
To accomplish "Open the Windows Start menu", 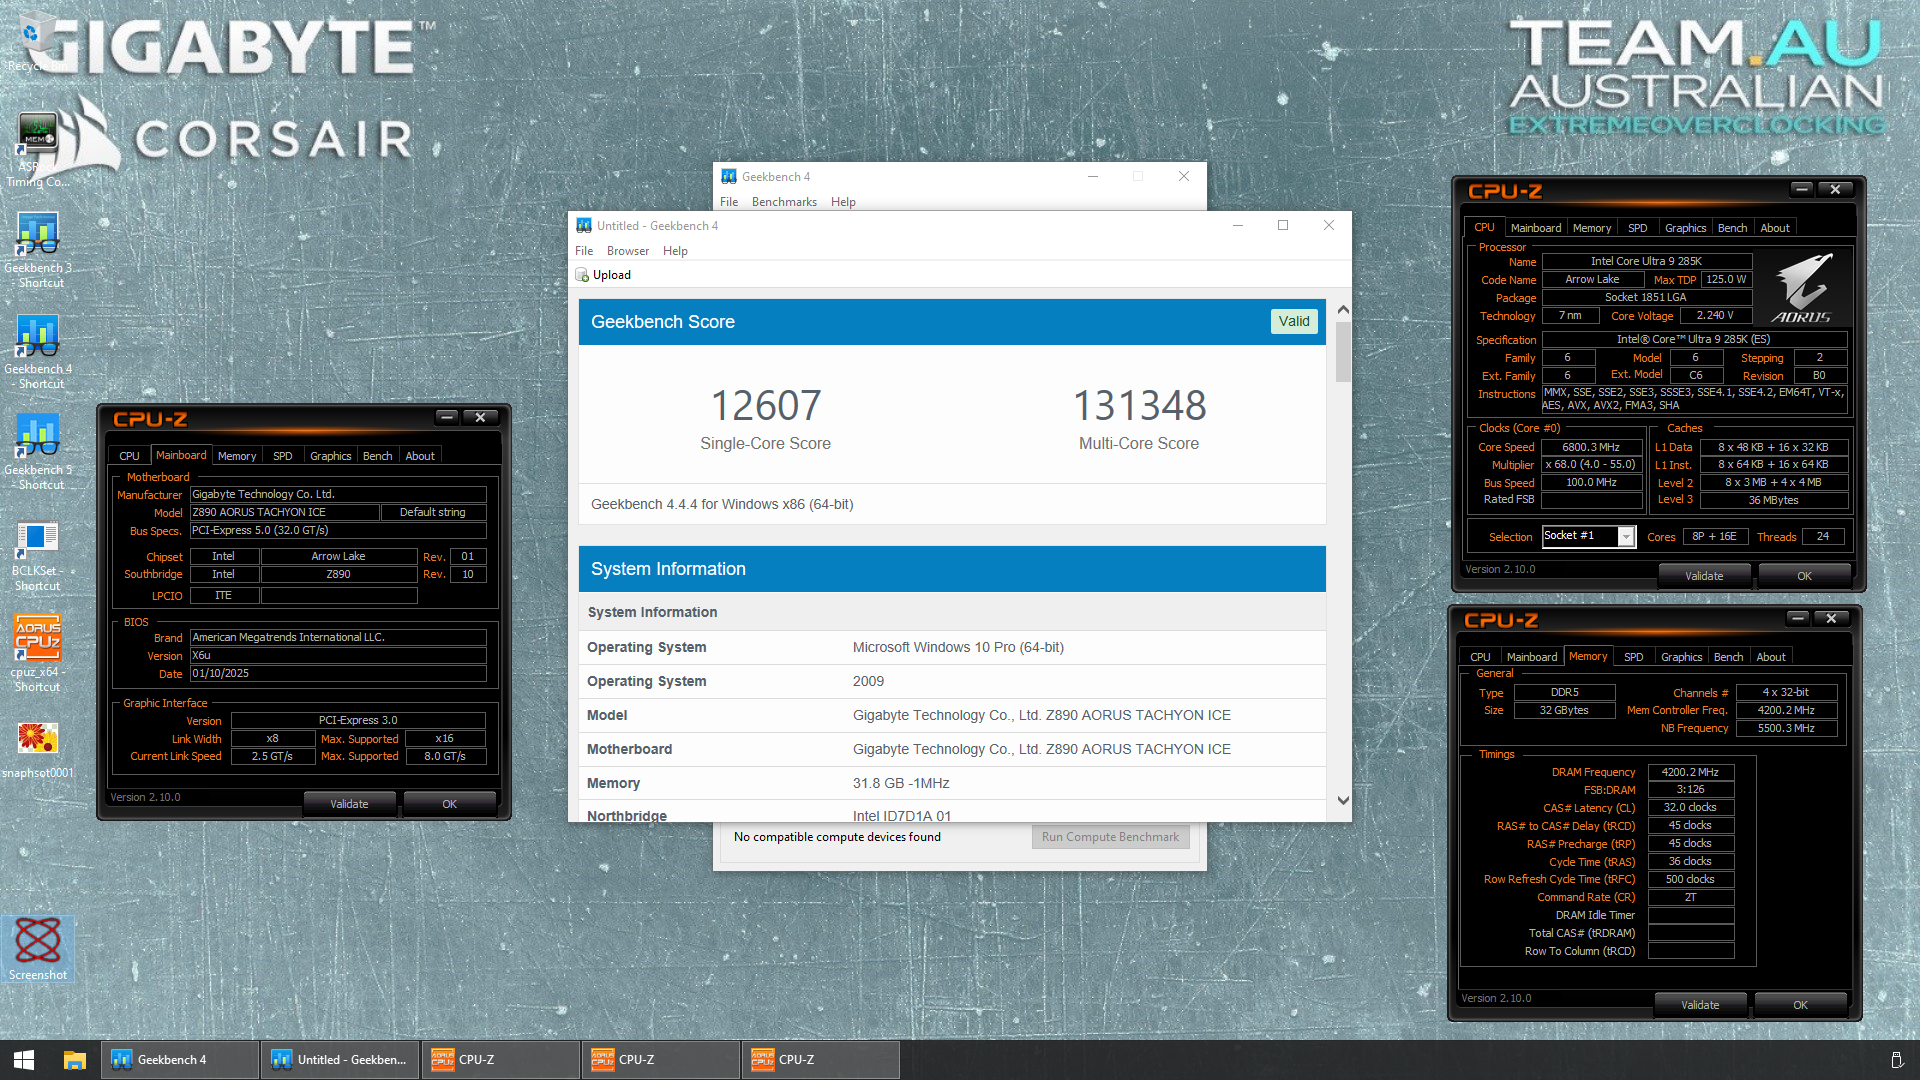I will click(24, 1060).
